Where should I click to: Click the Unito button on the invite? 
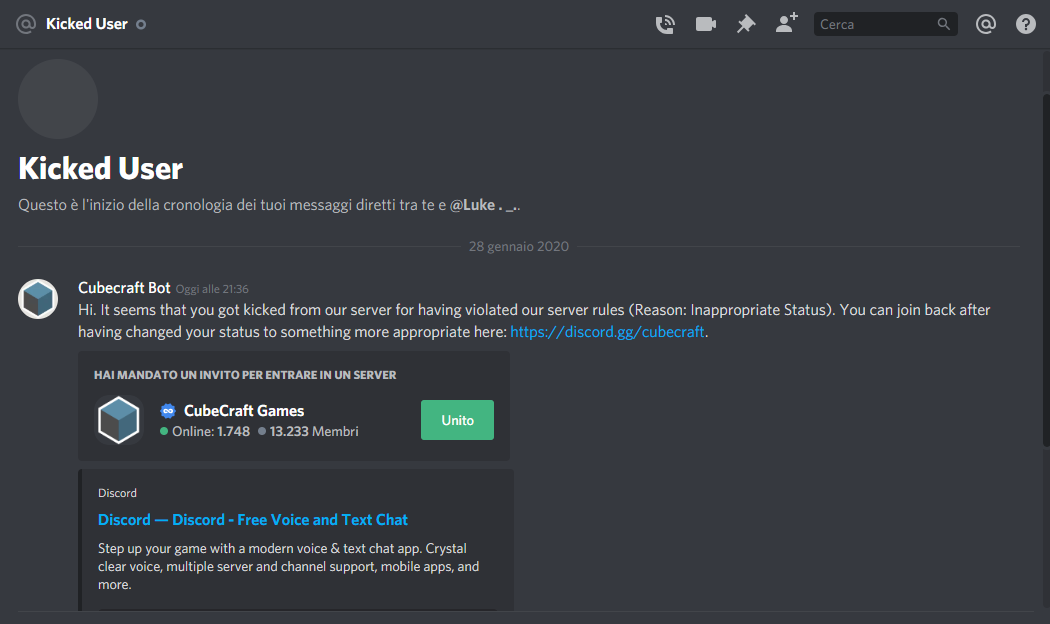(457, 420)
